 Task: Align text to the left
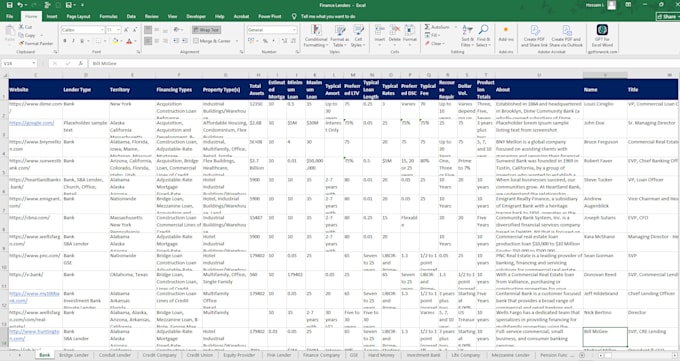coord(148,41)
